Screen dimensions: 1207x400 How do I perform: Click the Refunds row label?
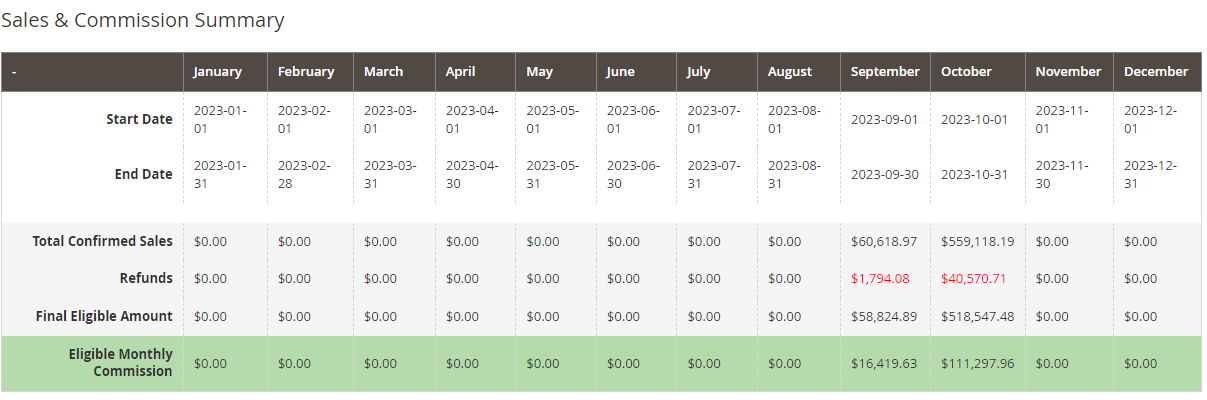click(x=146, y=278)
